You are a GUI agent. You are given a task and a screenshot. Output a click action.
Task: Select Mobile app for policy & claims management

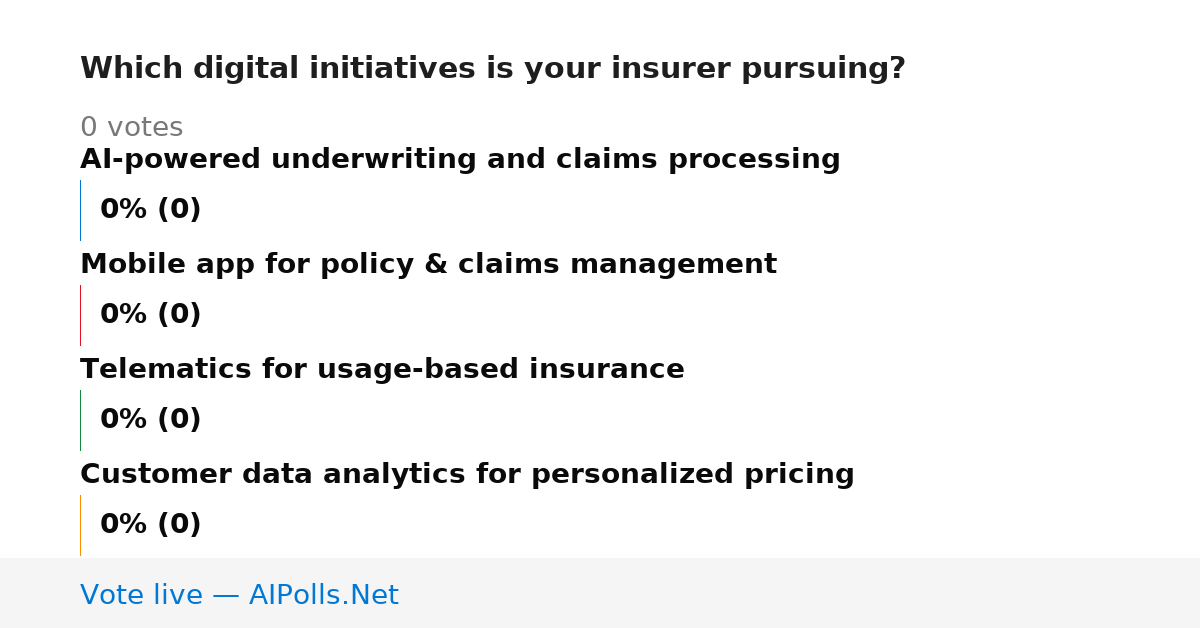tap(428, 265)
